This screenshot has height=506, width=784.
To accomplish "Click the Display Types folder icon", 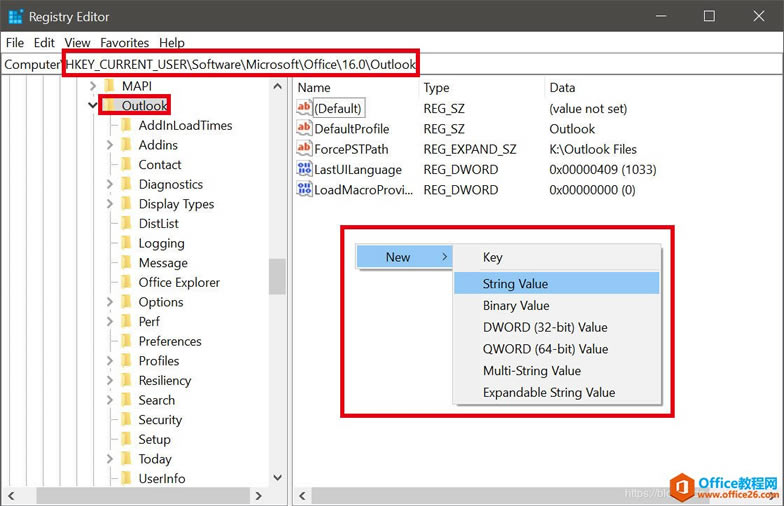I will click(x=126, y=204).
